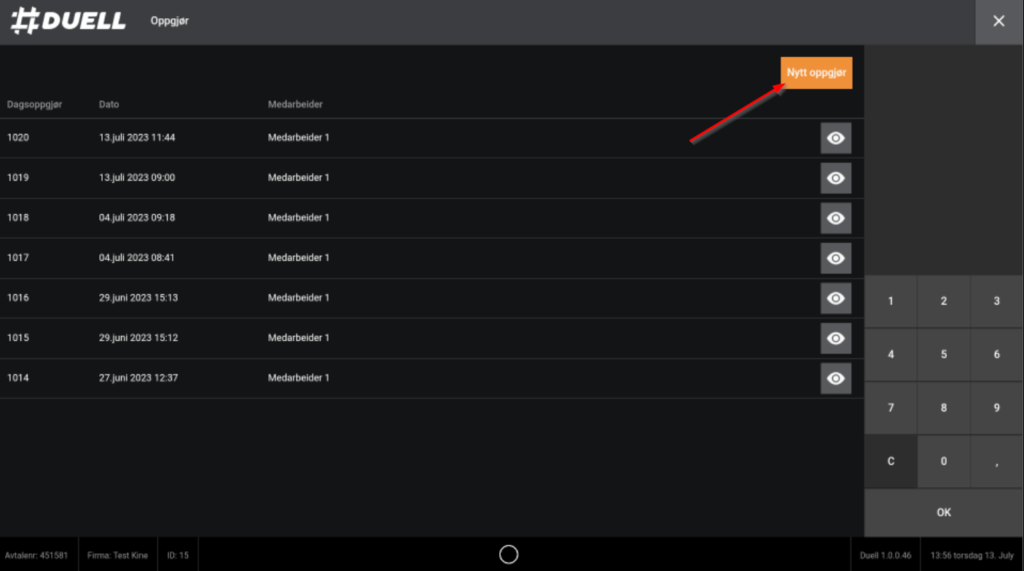View settlement 1015 via eye icon

click(835, 338)
